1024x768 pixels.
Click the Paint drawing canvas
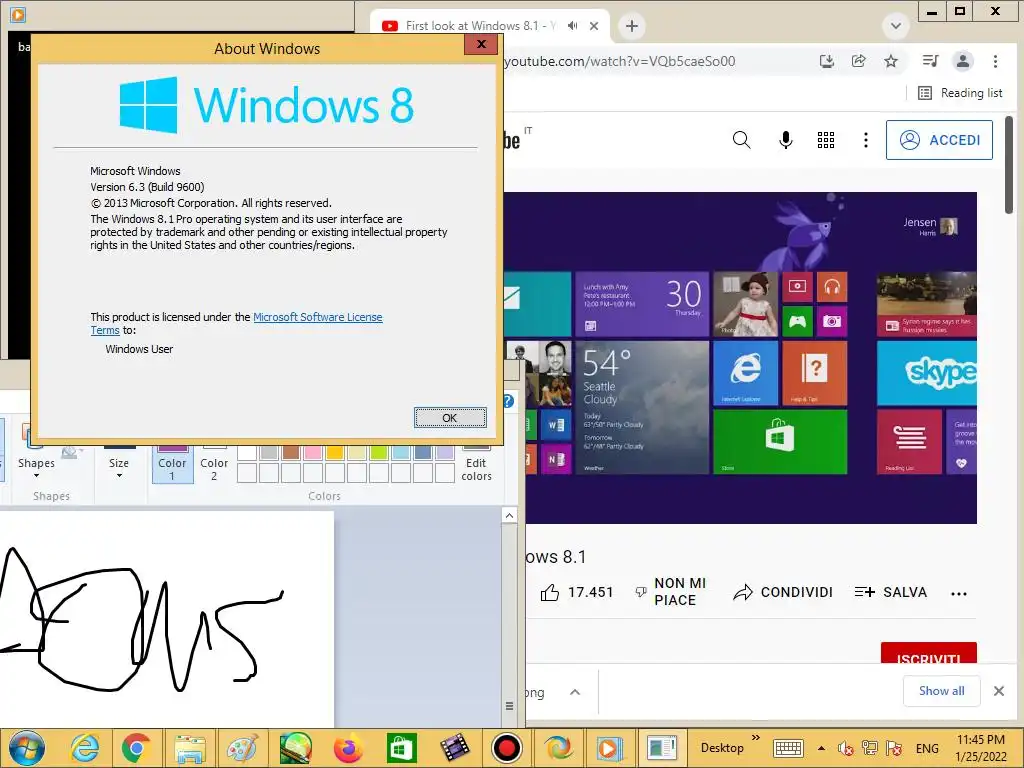167,618
